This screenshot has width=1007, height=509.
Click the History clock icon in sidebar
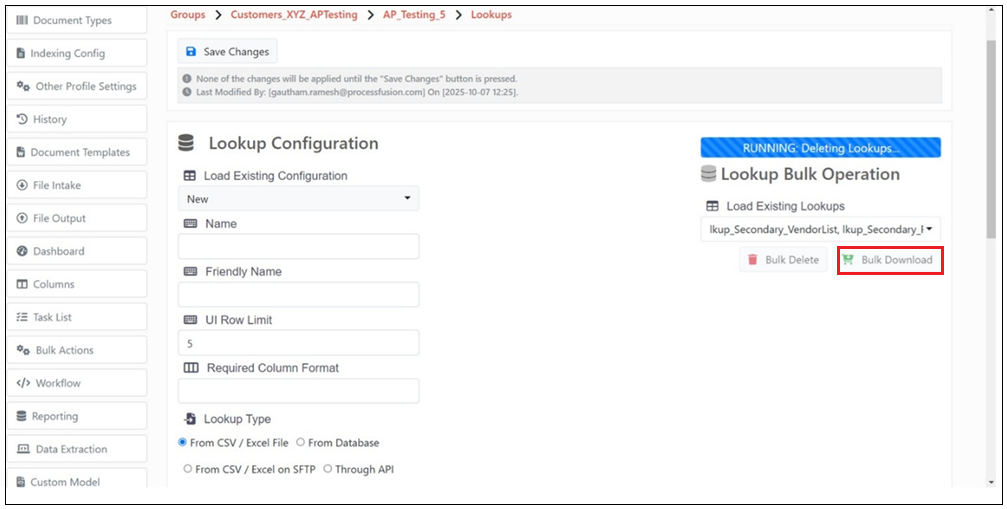pyautogui.click(x=22, y=119)
